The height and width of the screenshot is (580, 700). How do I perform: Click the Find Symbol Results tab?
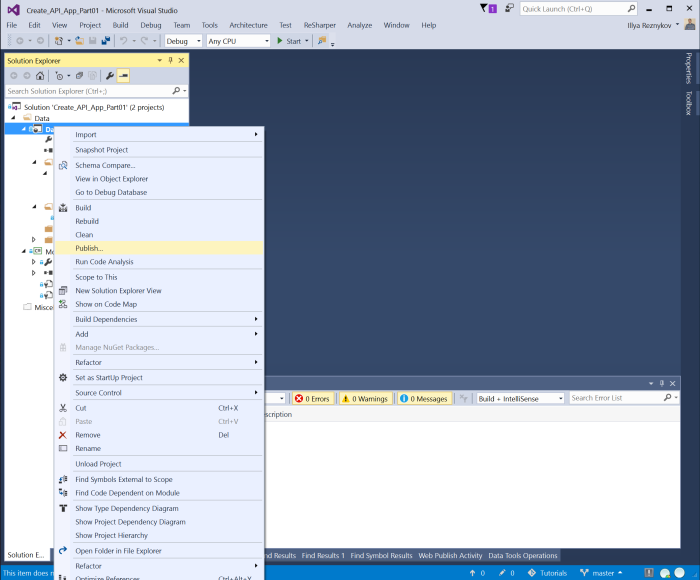point(381,555)
